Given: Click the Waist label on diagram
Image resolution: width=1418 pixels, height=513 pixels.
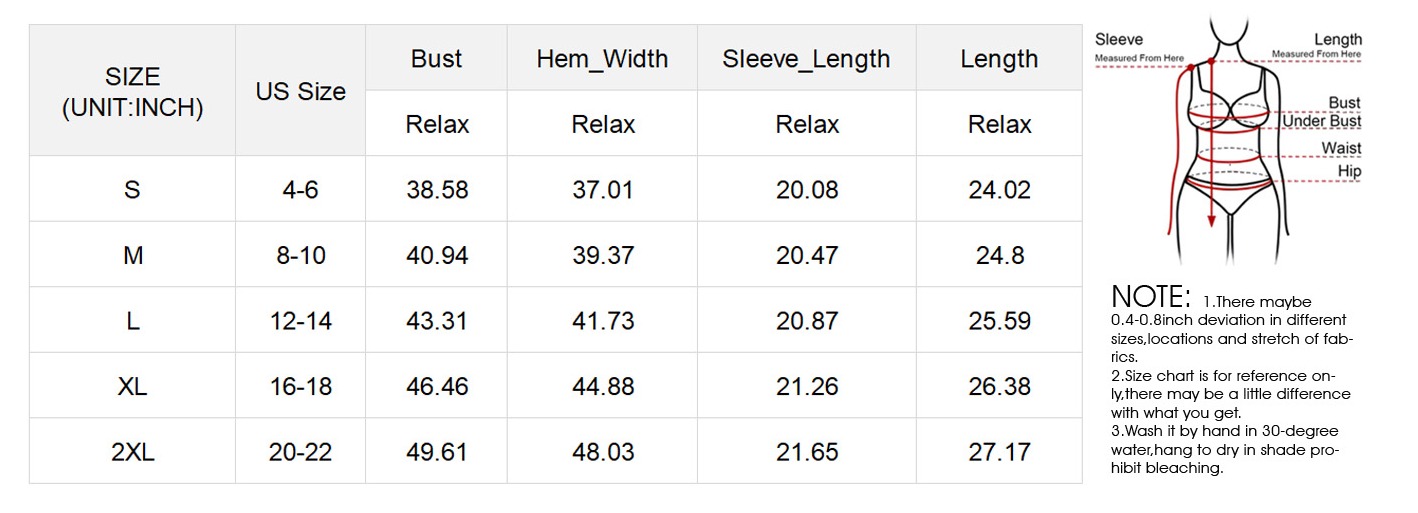Looking at the screenshot, I should point(1341,148).
